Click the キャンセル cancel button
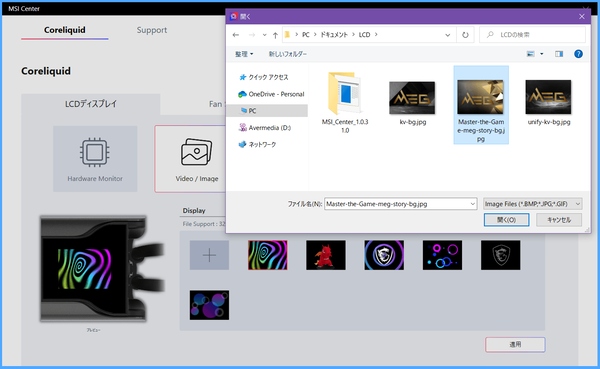The width and height of the screenshot is (600, 369). coord(559,220)
